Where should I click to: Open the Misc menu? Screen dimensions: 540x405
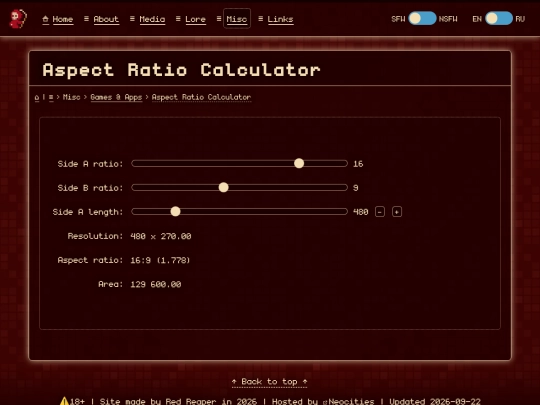click(237, 19)
